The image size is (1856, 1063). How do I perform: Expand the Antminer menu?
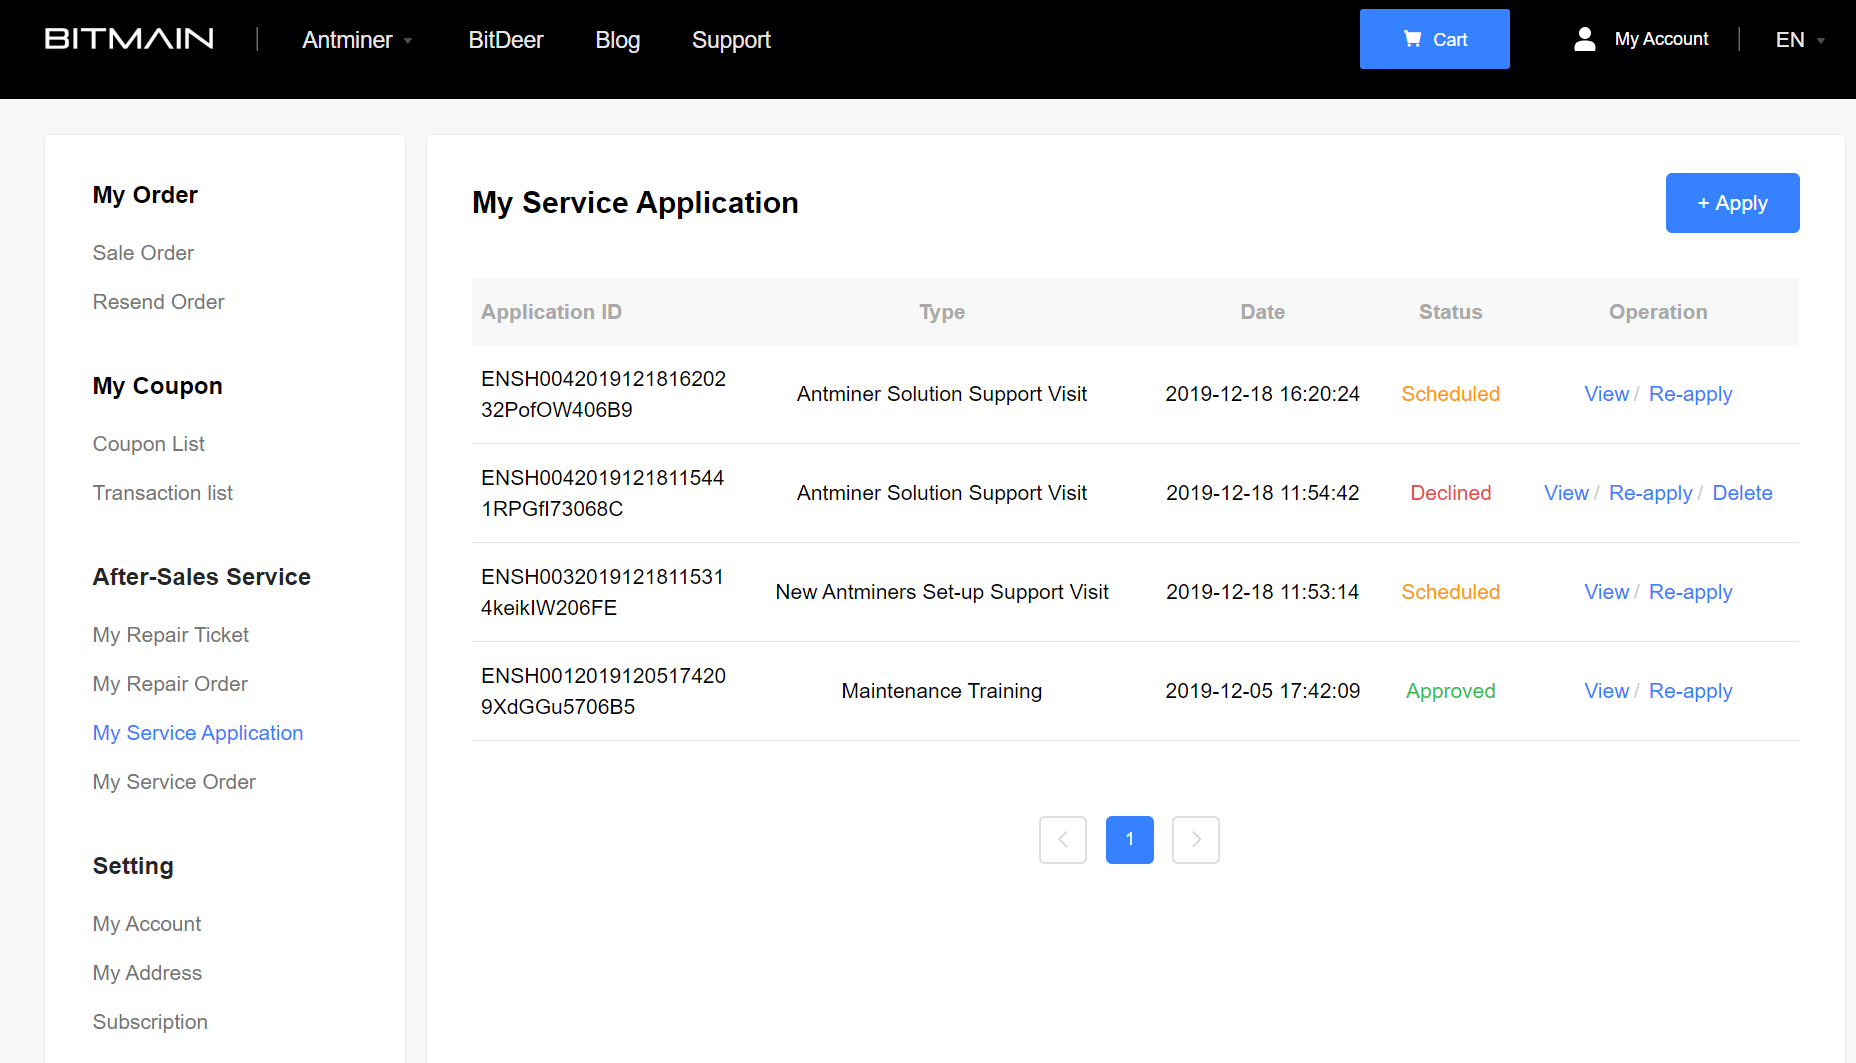[x=356, y=40]
